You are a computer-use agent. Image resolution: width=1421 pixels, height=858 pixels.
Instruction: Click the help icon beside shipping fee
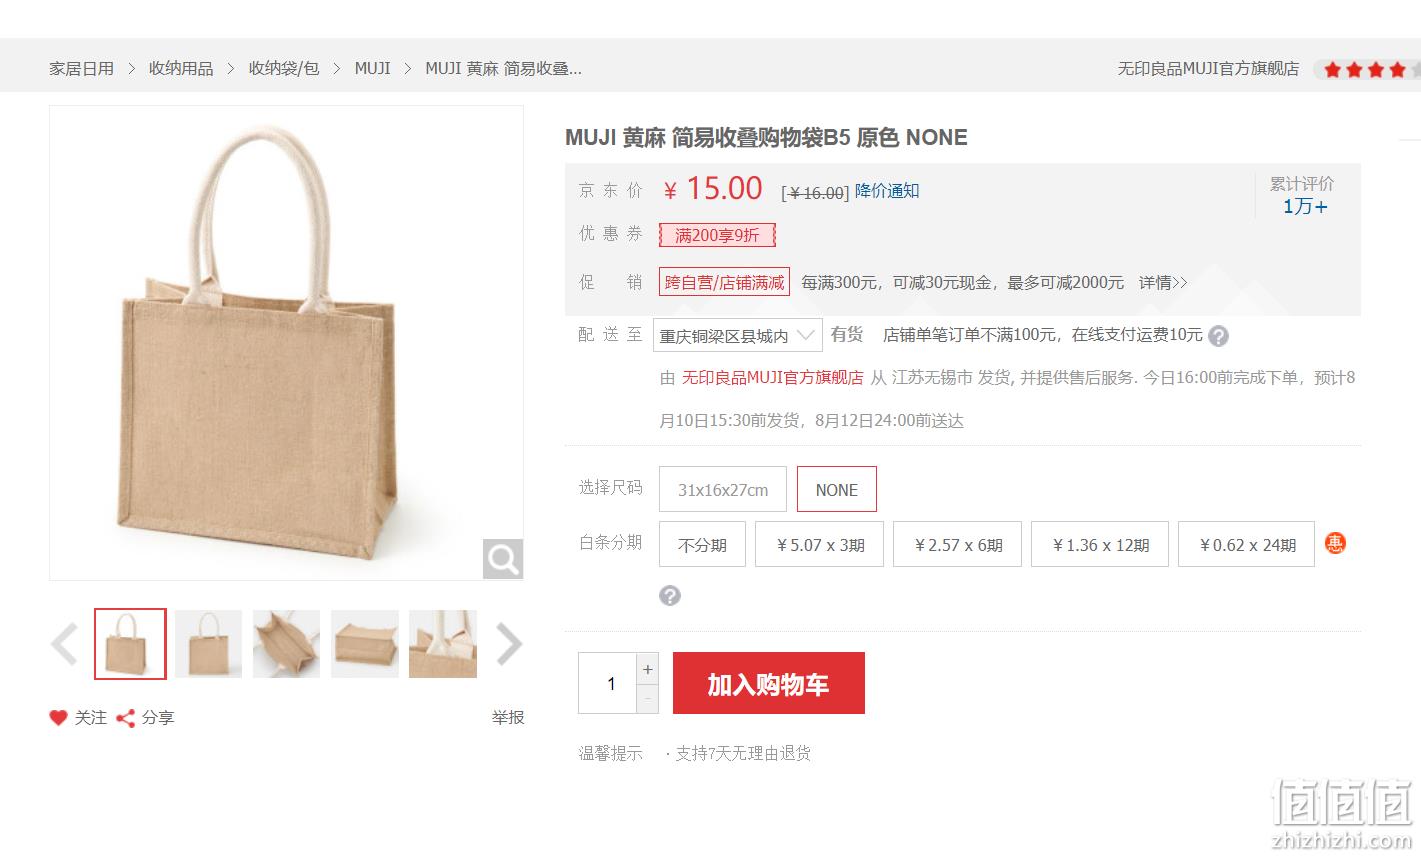pos(1218,336)
